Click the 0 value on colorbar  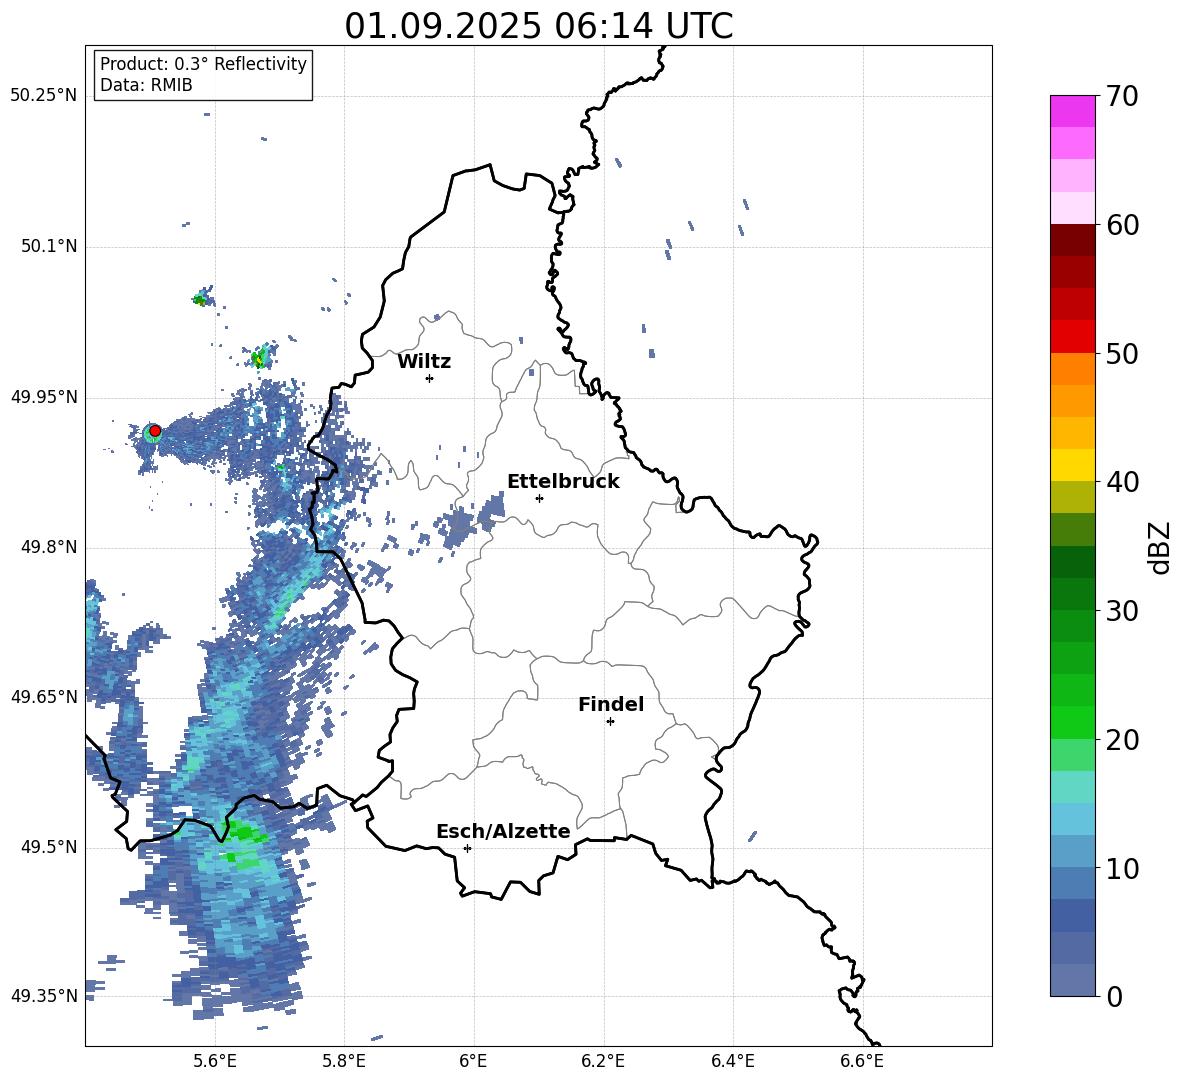point(1114,996)
